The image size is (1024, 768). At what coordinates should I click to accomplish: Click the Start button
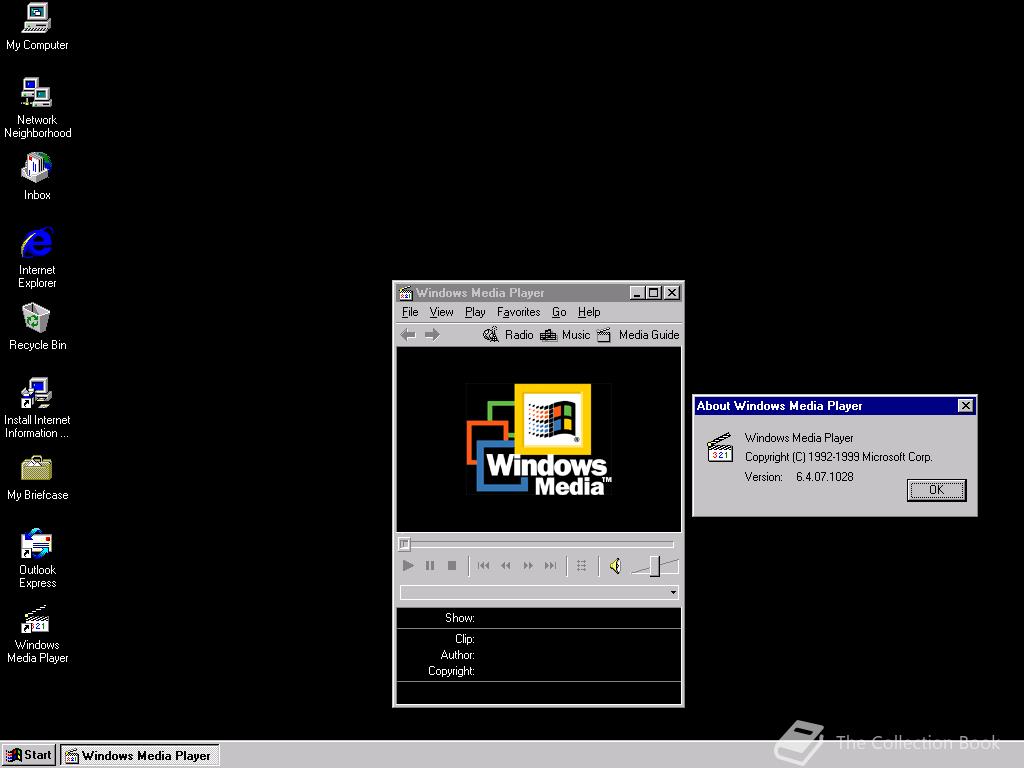pyautogui.click(x=29, y=756)
